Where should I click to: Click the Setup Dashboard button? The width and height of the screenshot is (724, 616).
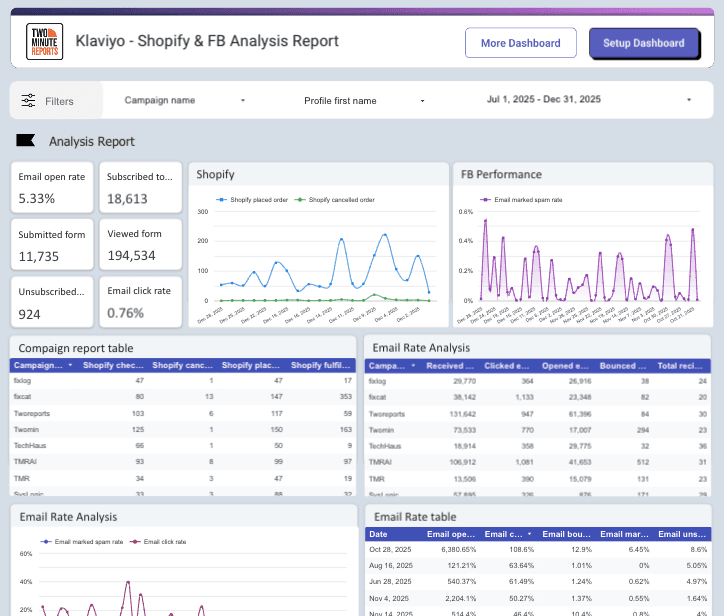pos(644,43)
